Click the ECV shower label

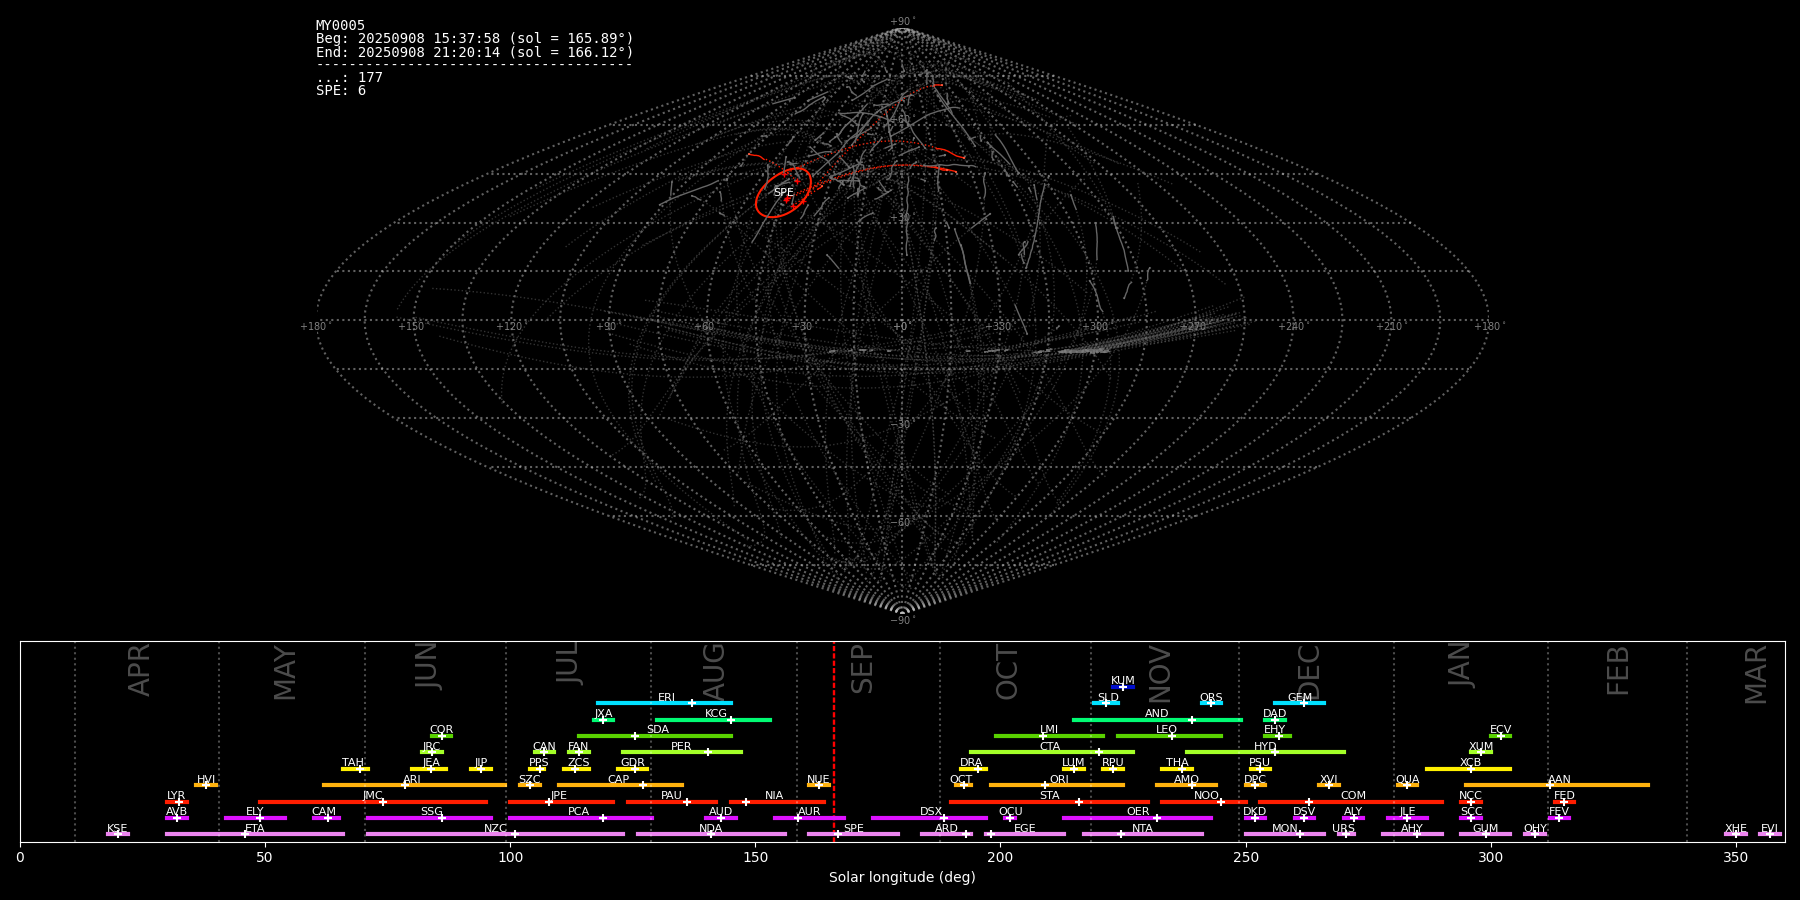pyautogui.click(x=1500, y=730)
